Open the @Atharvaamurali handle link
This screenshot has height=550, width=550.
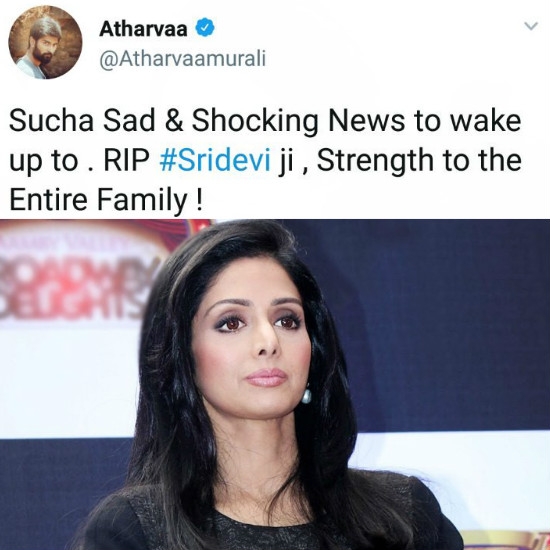pos(182,59)
